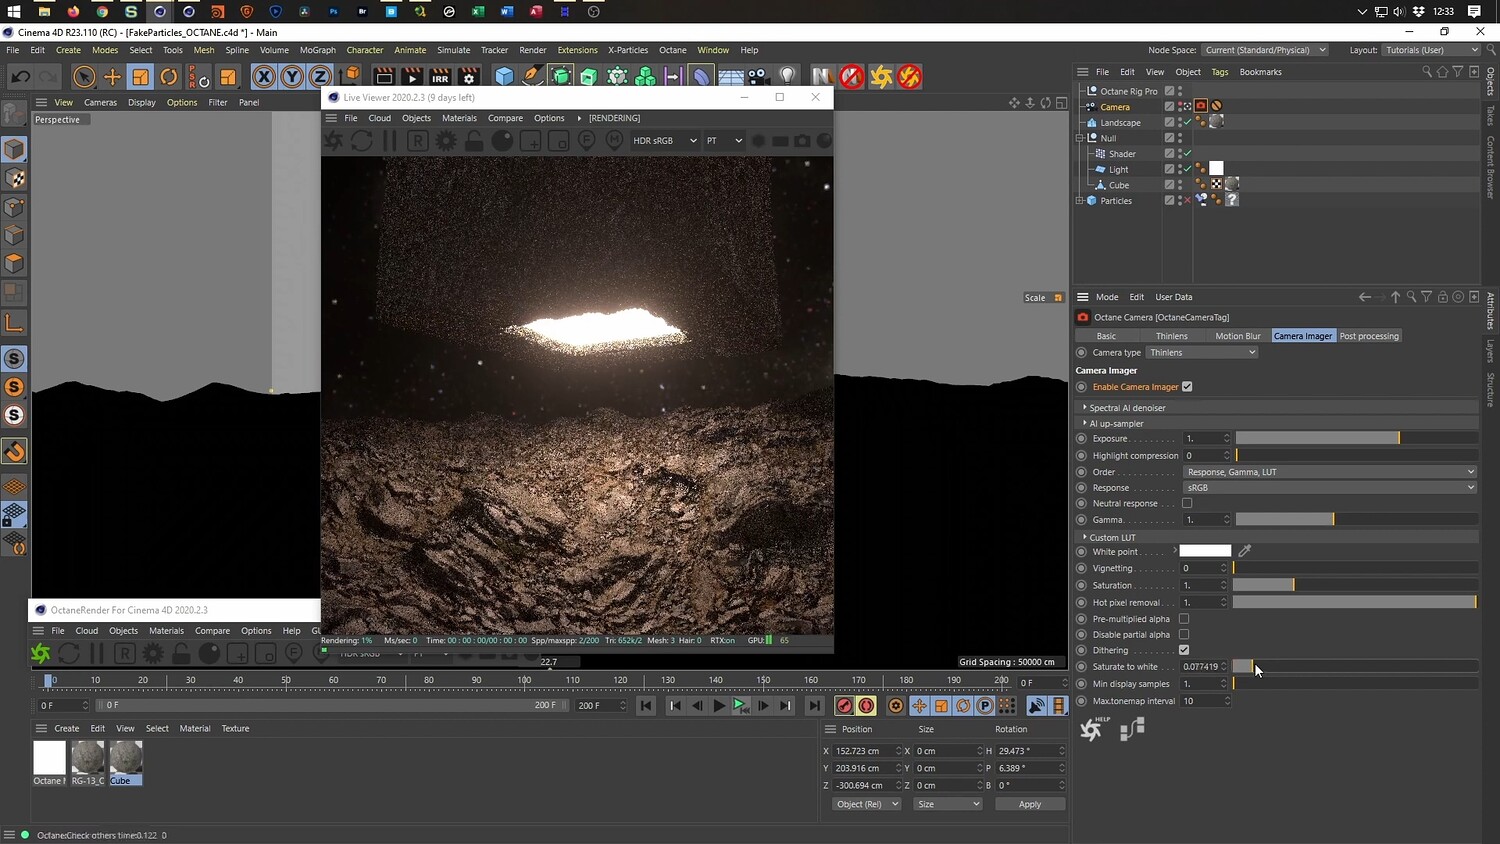Select the Move tool in the top toolbar
Image resolution: width=1500 pixels, height=844 pixels.
pyautogui.click(x=112, y=77)
